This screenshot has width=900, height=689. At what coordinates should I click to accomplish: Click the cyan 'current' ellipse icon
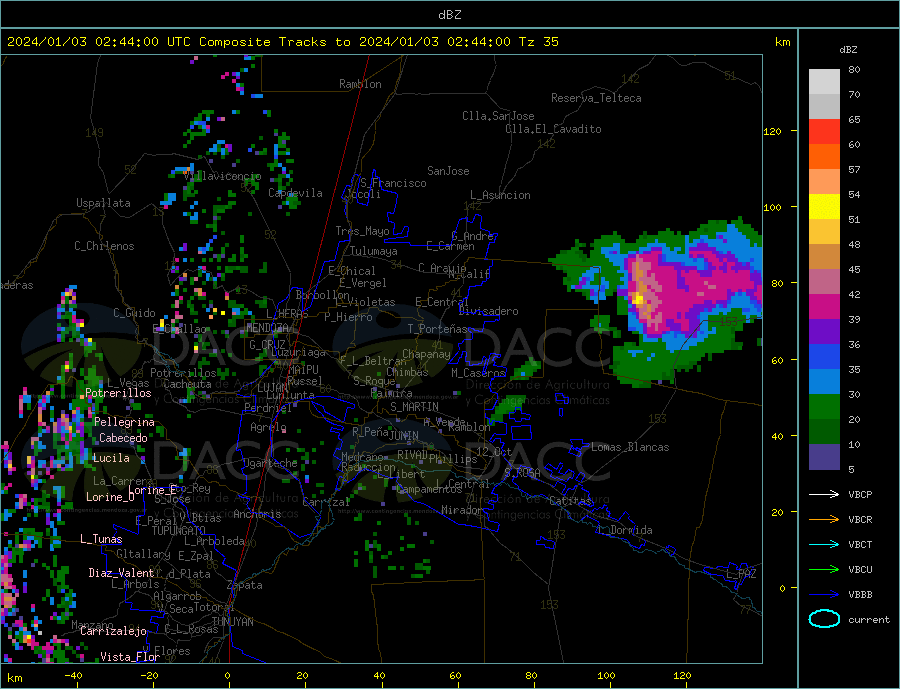pos(824,619)
